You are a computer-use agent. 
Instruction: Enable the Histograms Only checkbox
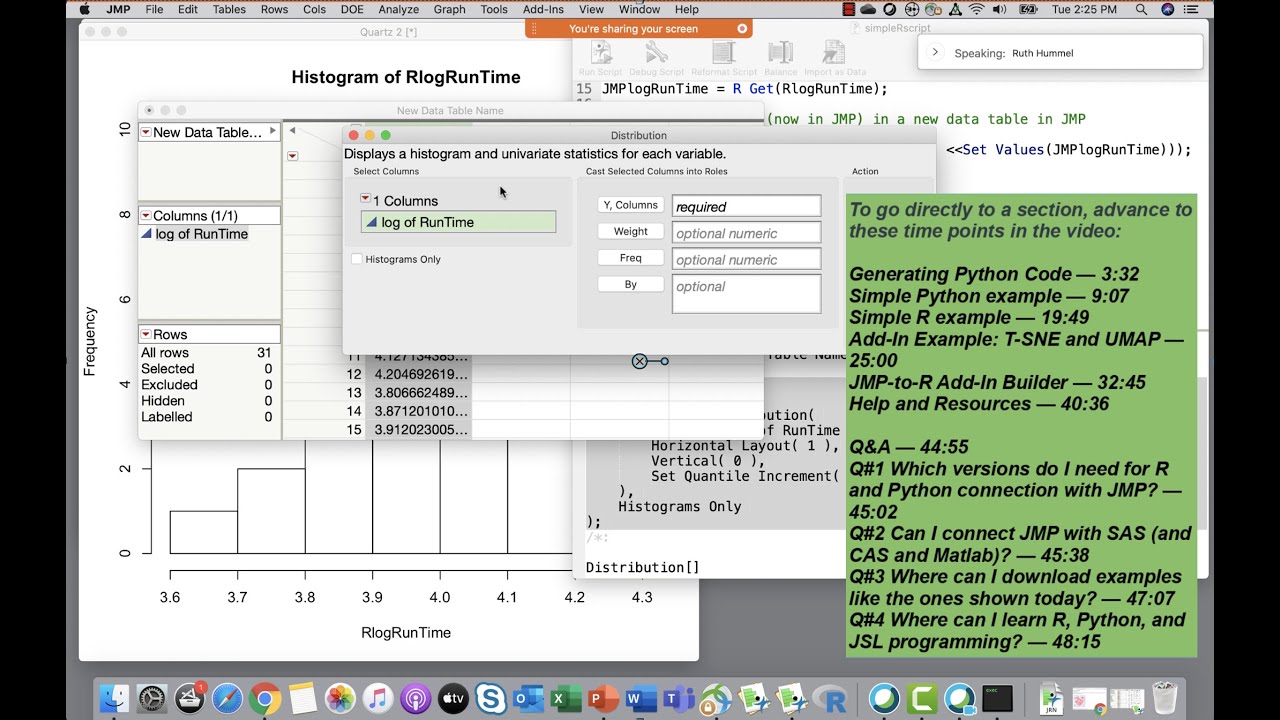[357, 259]
